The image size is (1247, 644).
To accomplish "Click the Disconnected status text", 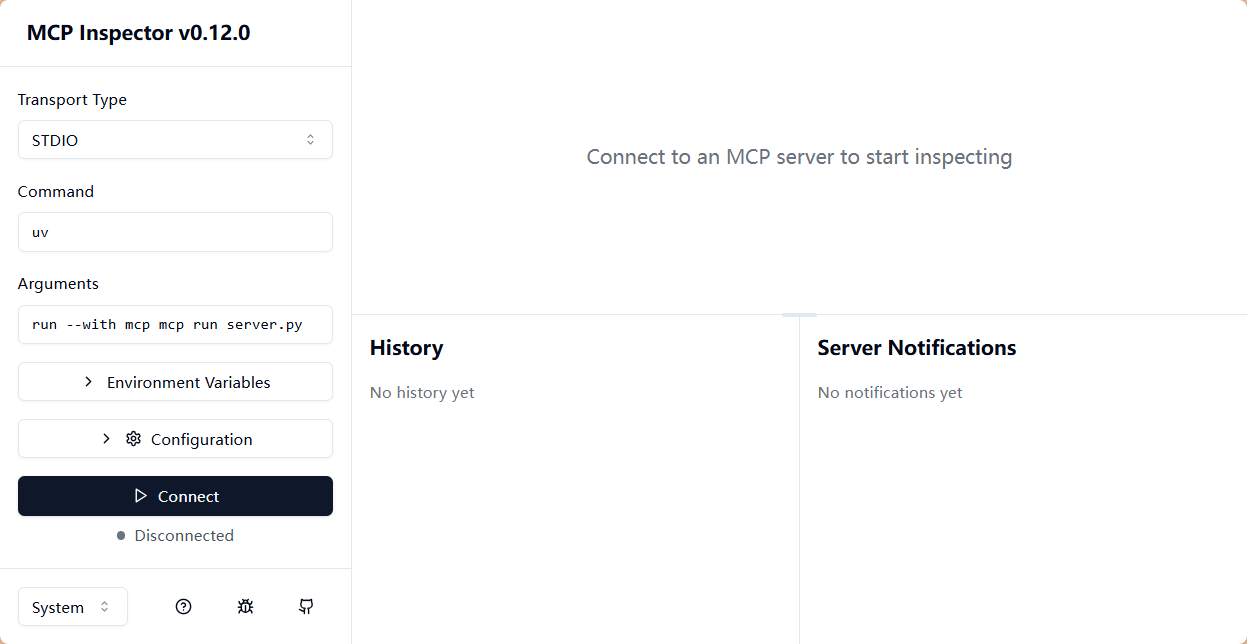I will (184, 535).
